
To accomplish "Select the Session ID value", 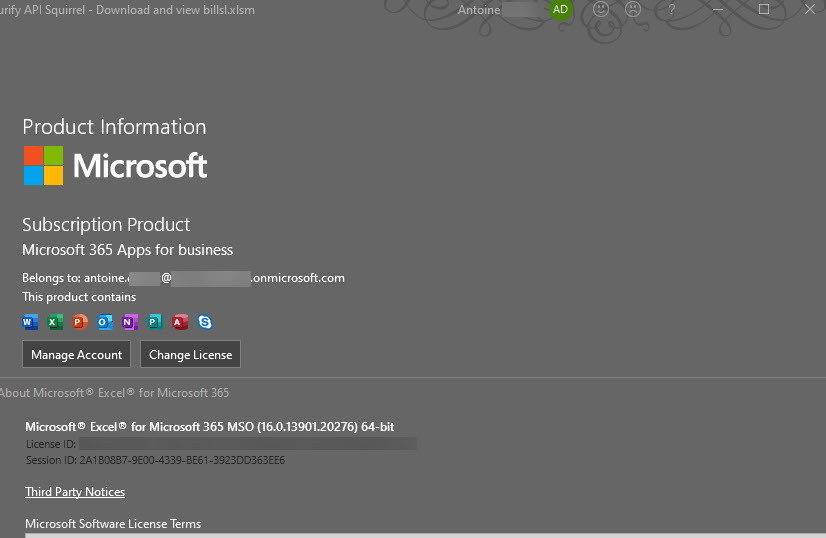I will coord(182,460).
